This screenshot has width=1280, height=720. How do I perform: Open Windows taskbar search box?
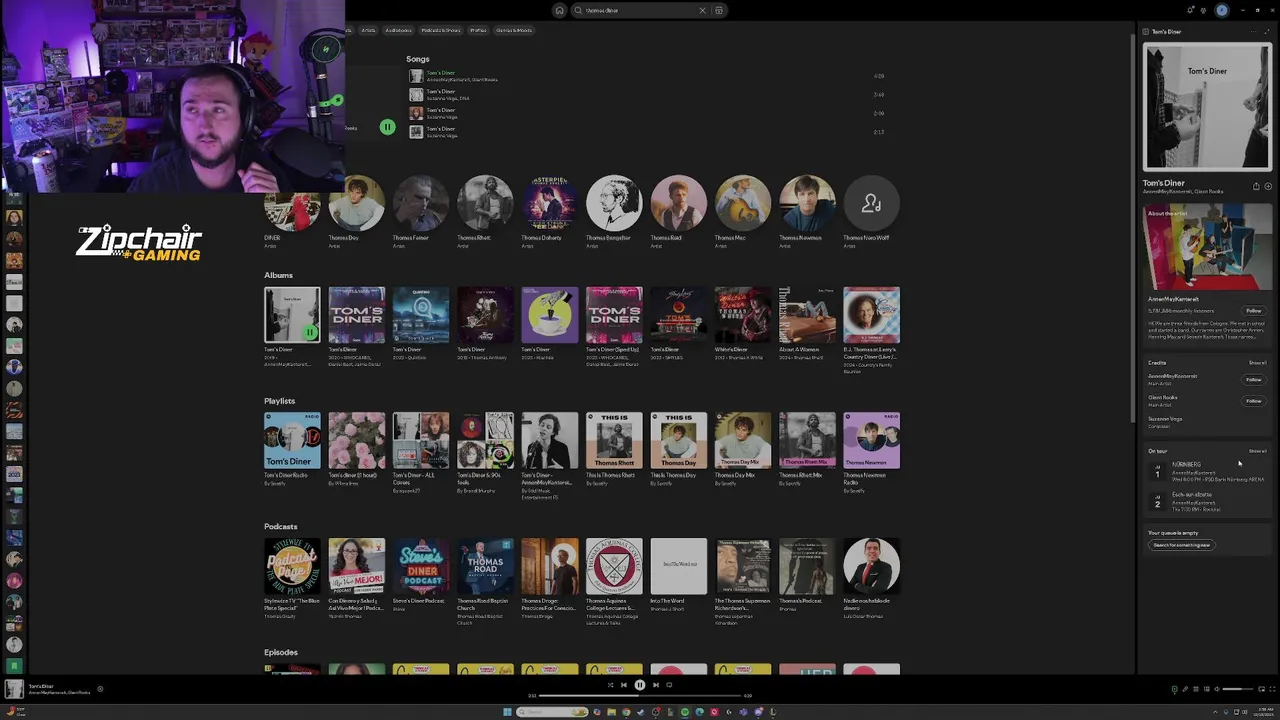(x=552, y=712)
